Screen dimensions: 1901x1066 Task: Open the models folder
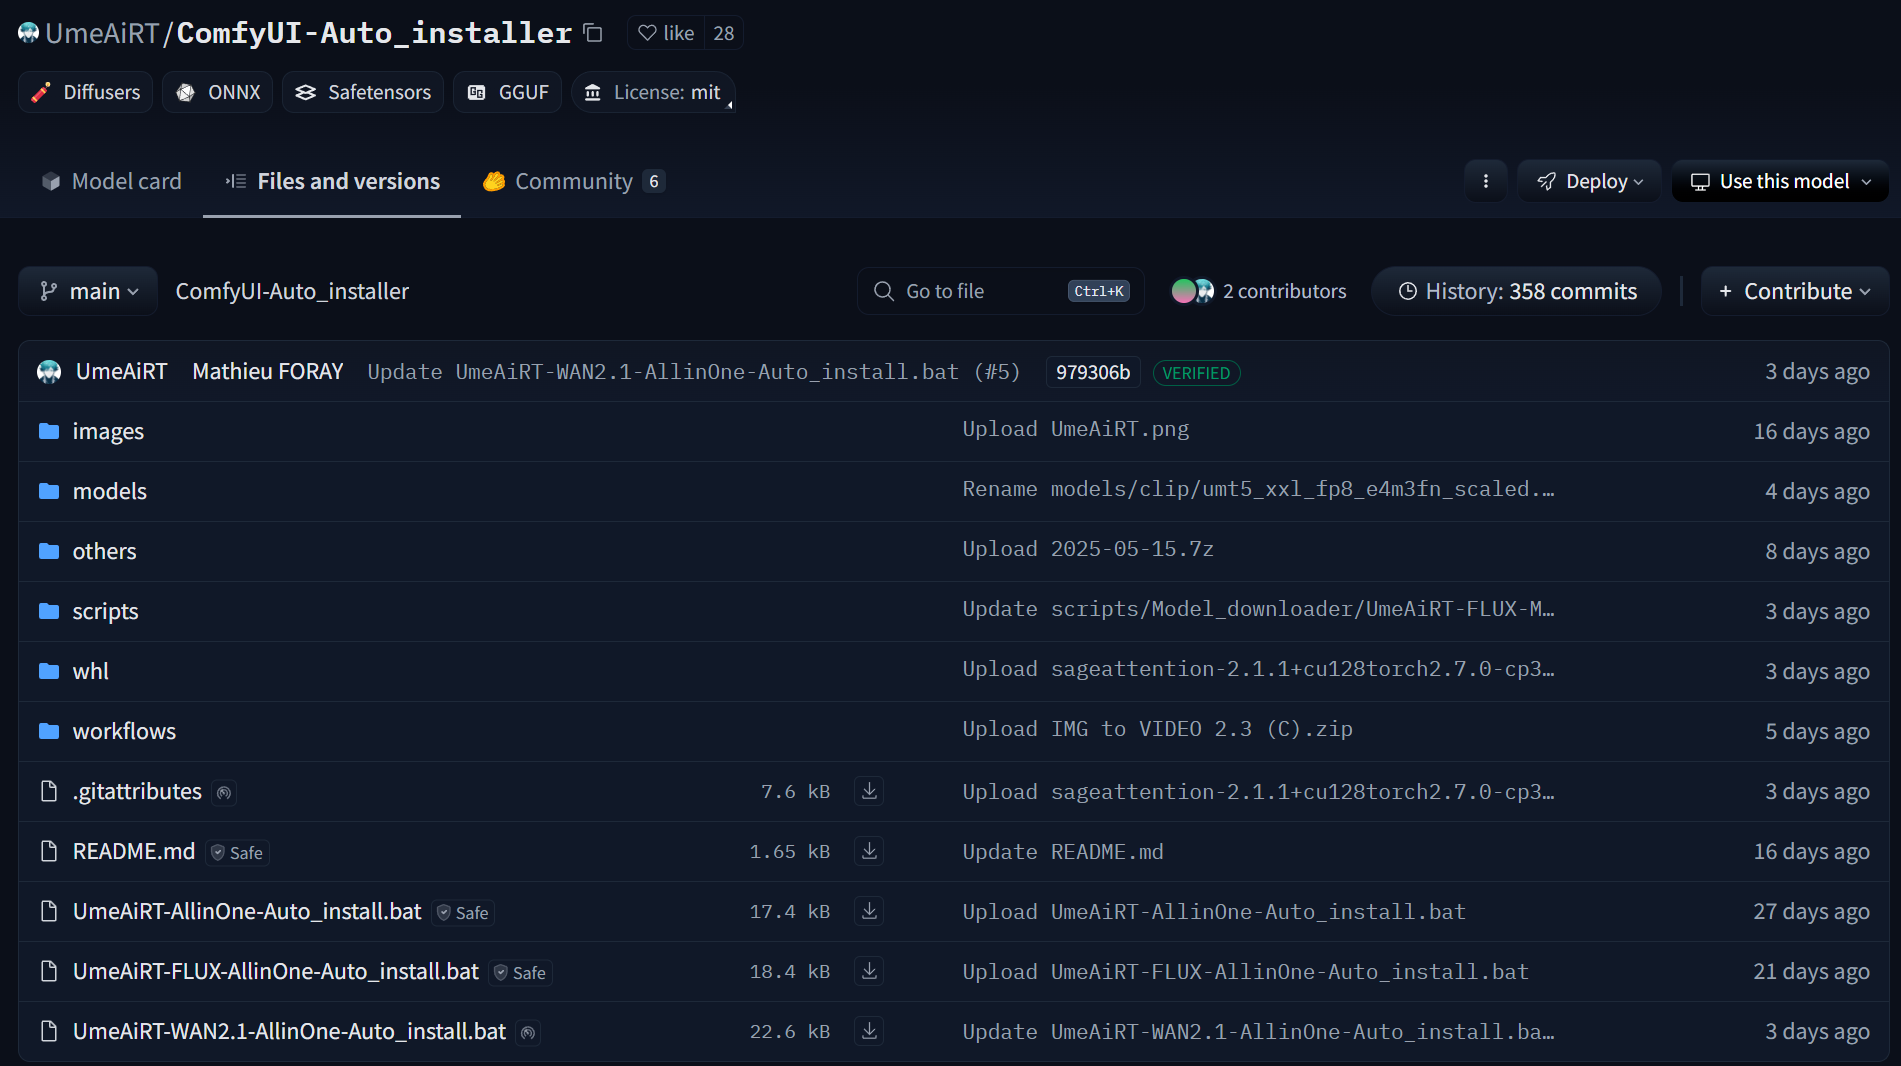(110, 491)
